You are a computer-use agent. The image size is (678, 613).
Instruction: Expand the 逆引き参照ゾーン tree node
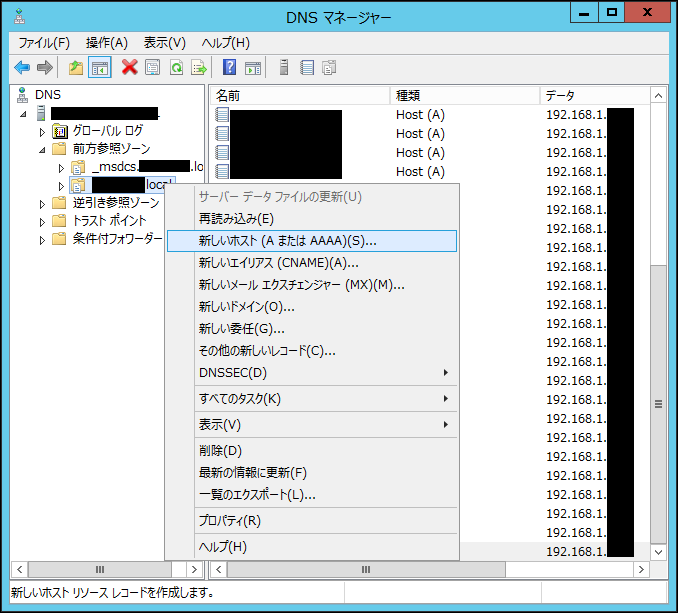click(42, 203)
